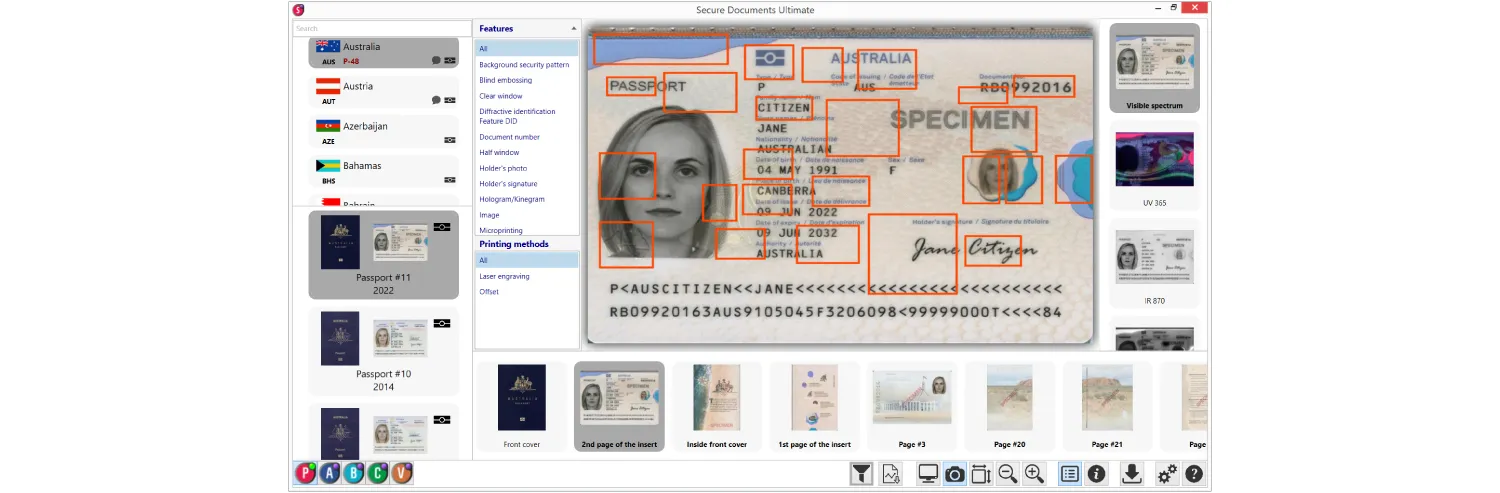The image size is (1500, 493).
Task: Zoom in with the plus magnifier
Action: tap(1034, 474)
